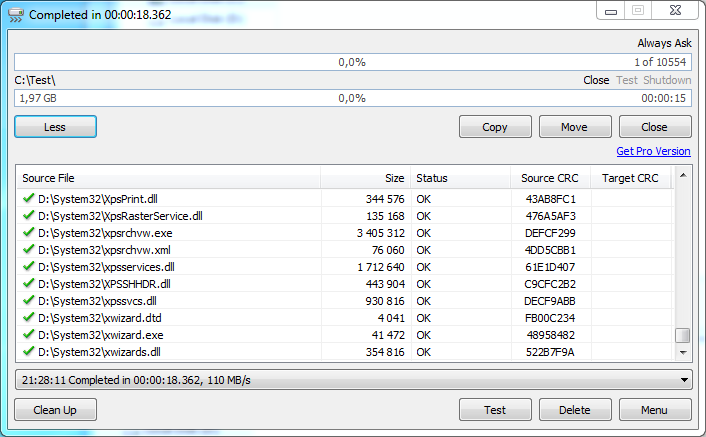Screen dimensions: 706x437
Task: Select row D:\System32\xpsrchvw.xml
Action: [345, 250]
